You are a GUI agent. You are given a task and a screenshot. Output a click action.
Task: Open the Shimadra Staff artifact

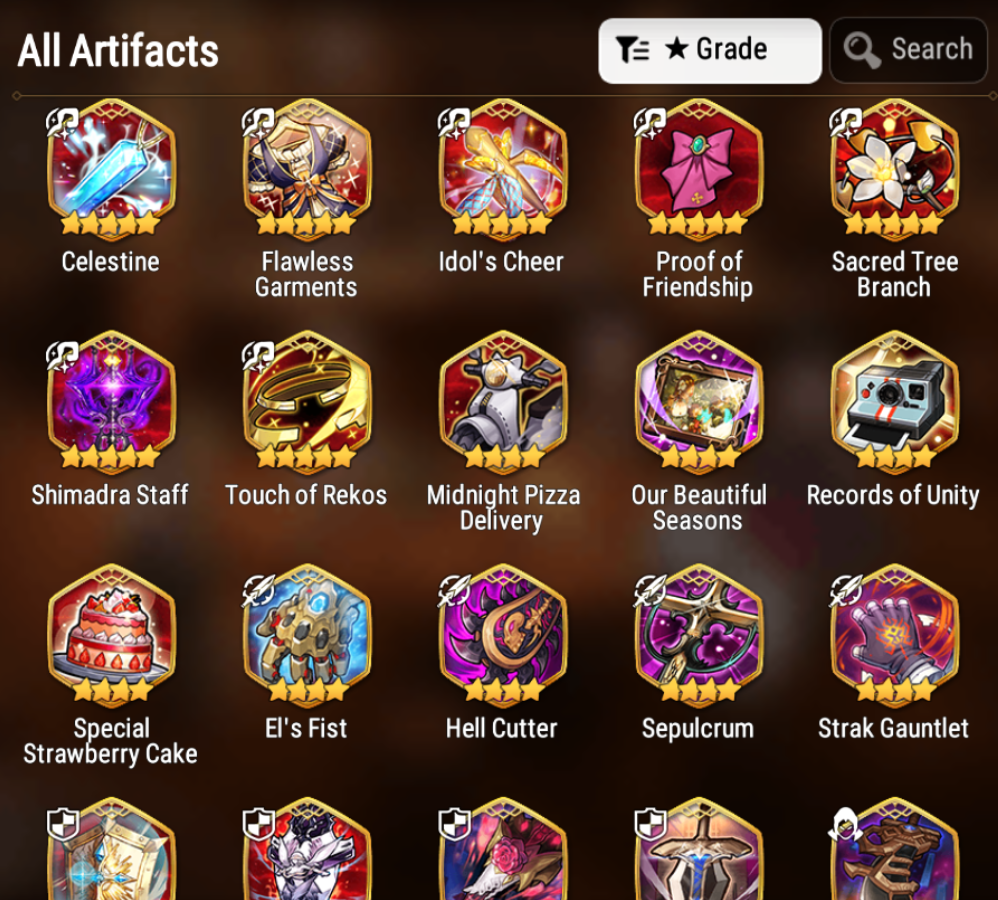111,402
